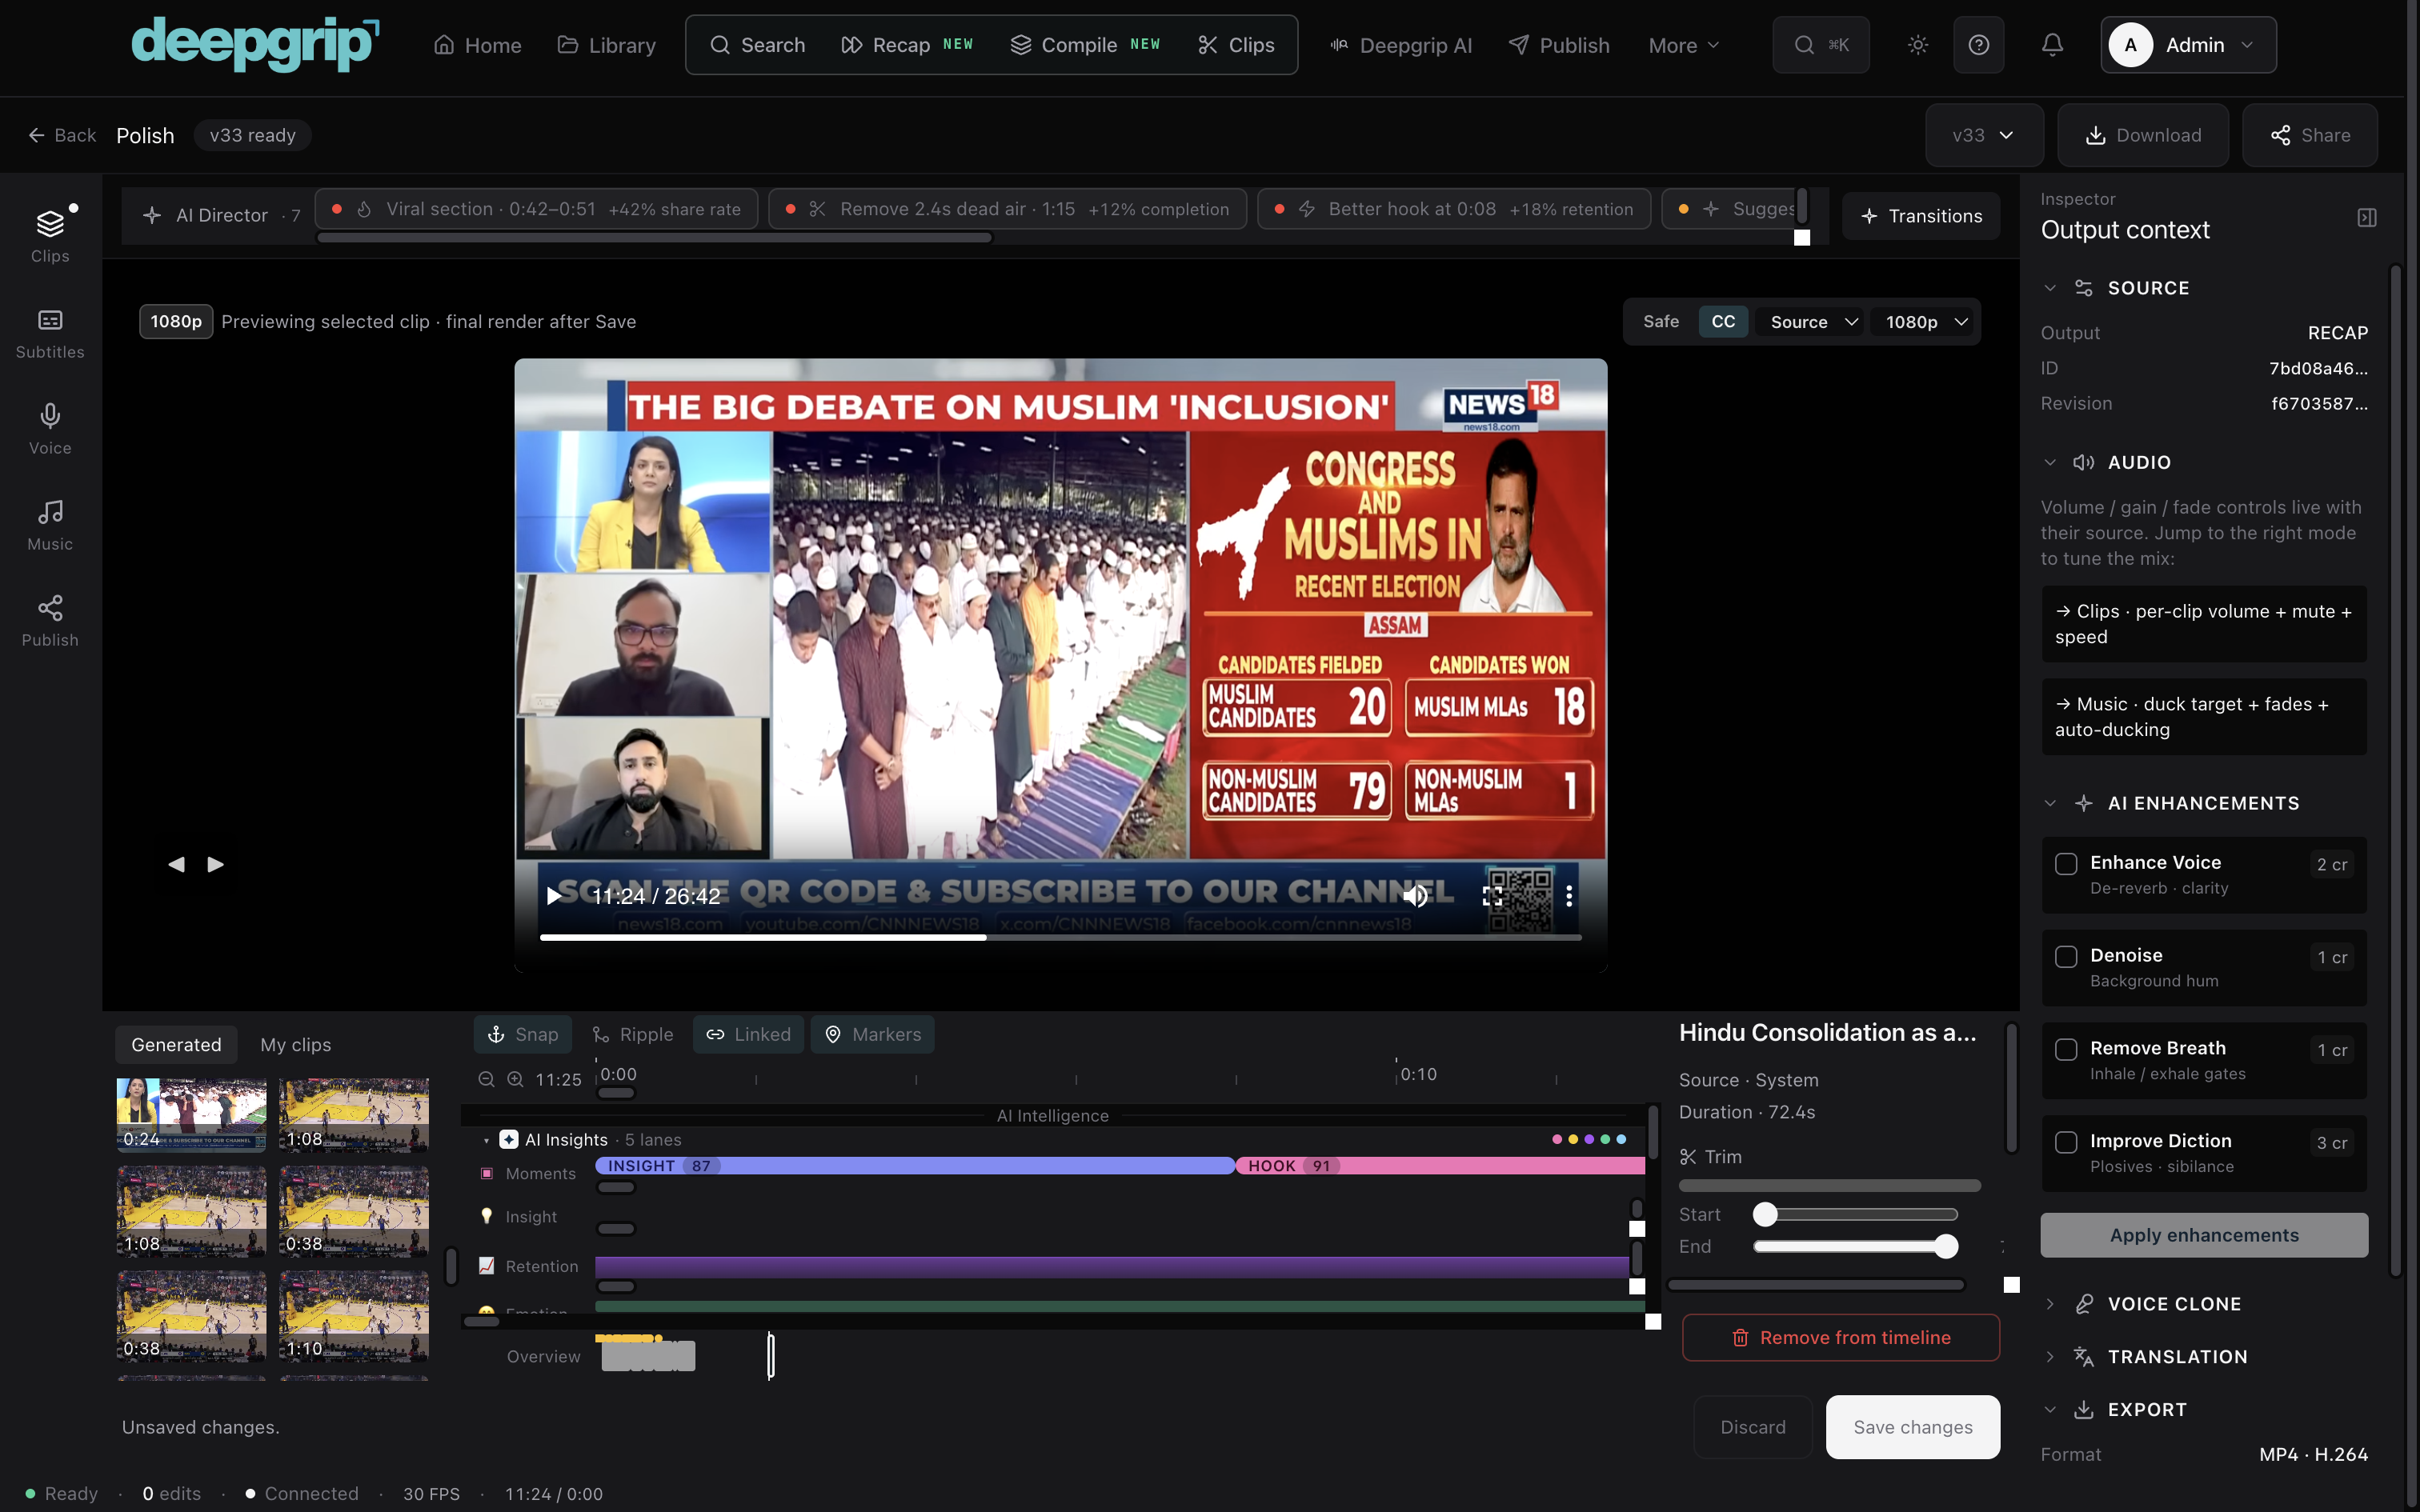The width and height of the screenshot is (2420, 1512).
Task: Enable Improve Diction checkbox
Action: pos(2066,1142)
